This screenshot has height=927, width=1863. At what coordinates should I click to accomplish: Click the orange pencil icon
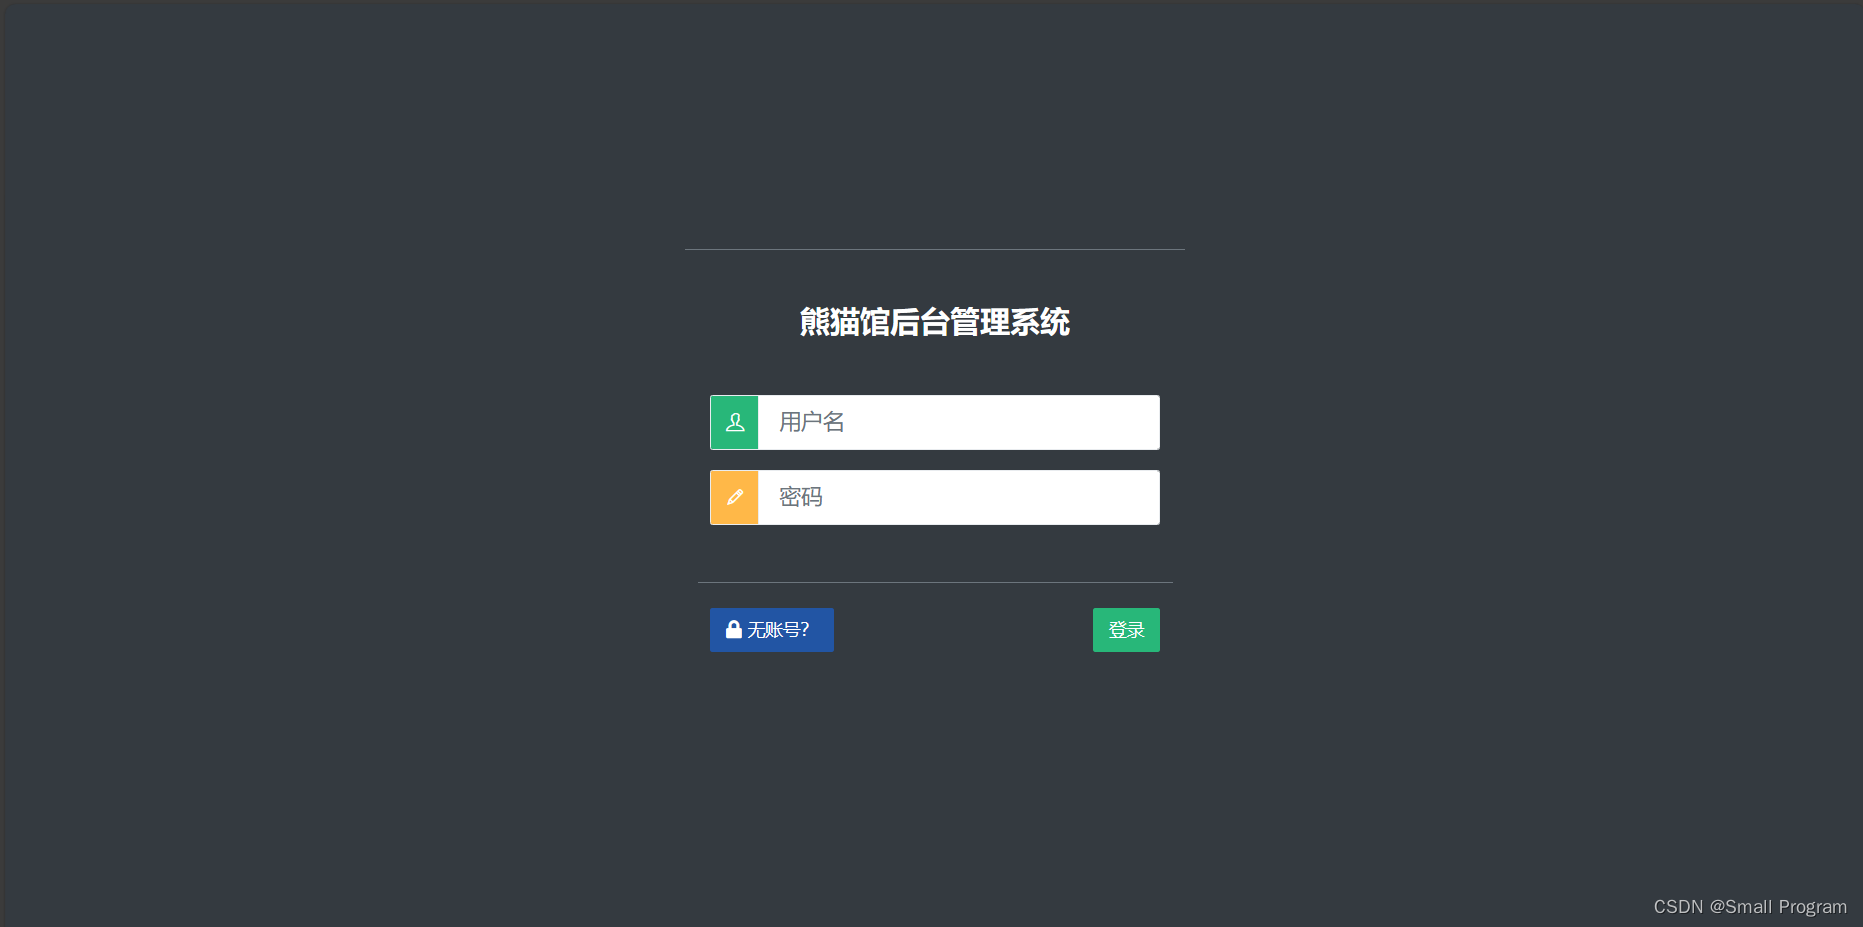734,497
